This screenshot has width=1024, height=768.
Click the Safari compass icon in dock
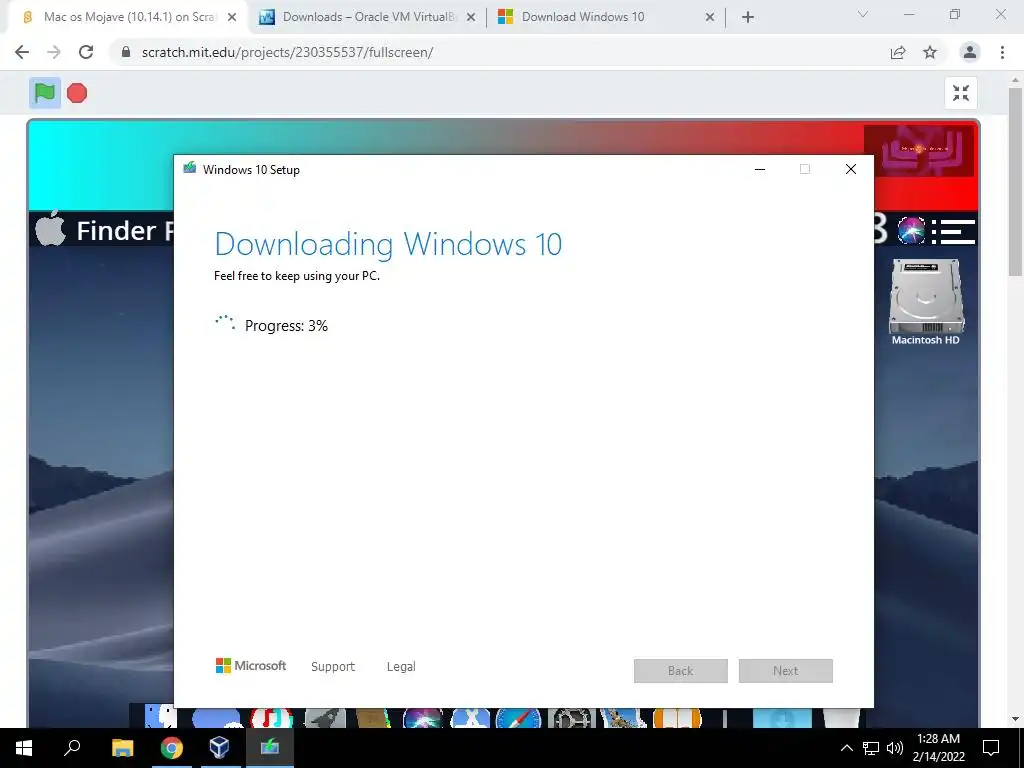coord(519,718)
